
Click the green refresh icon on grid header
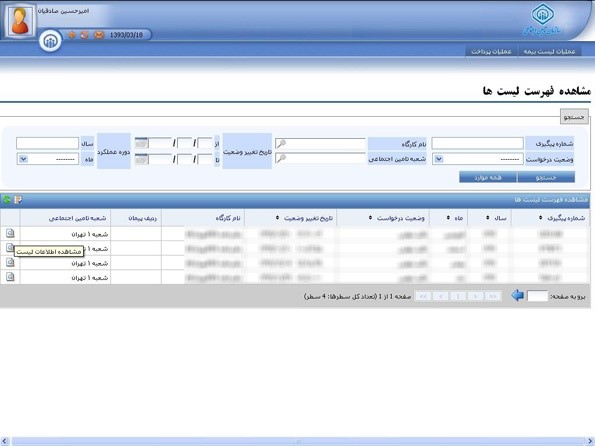tap(6, 199)
